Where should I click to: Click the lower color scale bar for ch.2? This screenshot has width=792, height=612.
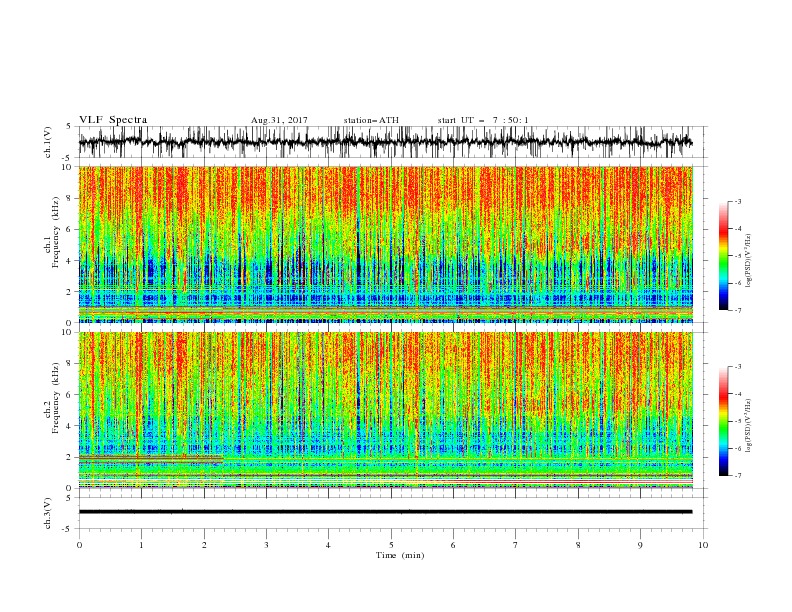coord(724,421)
